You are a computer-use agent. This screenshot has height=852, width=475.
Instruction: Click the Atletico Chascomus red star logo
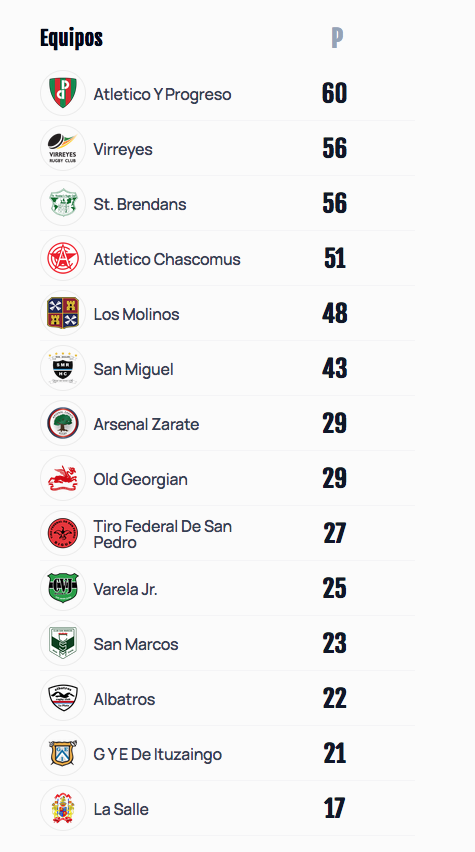(63, 258)
